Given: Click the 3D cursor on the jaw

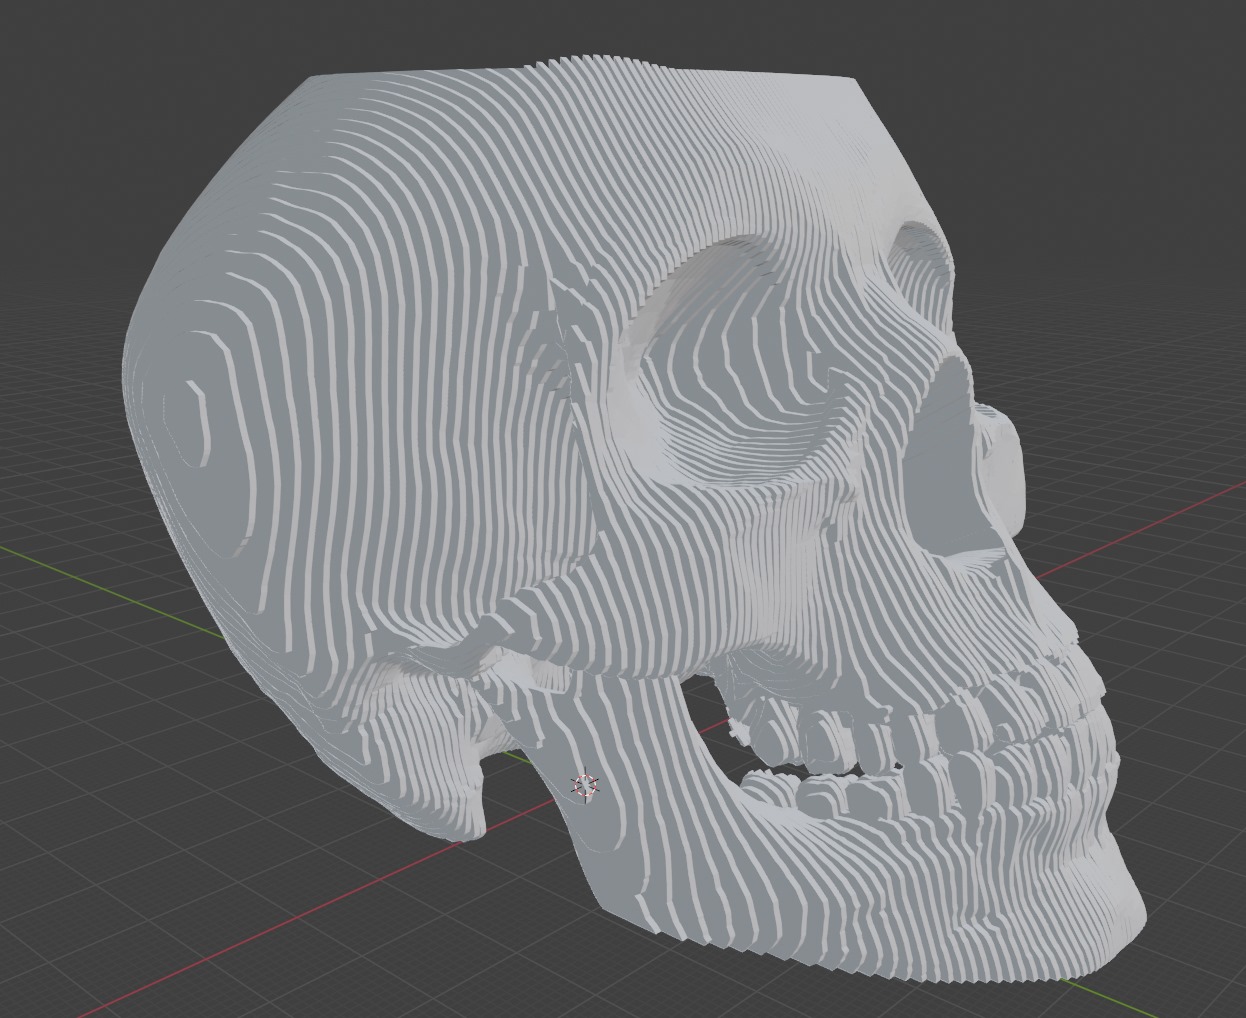Looking at the screenshot, I should 585,786.
